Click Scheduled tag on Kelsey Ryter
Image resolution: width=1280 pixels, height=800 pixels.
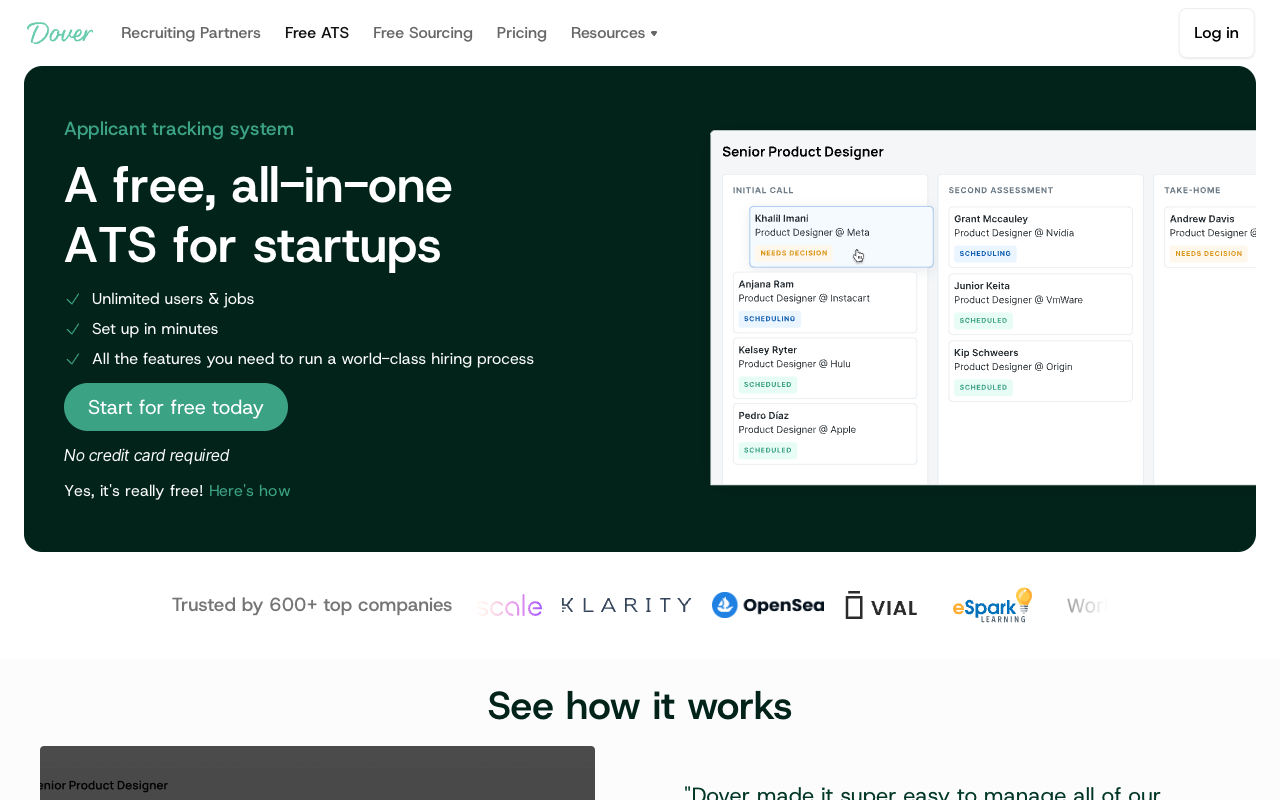(x=768, y=385)
